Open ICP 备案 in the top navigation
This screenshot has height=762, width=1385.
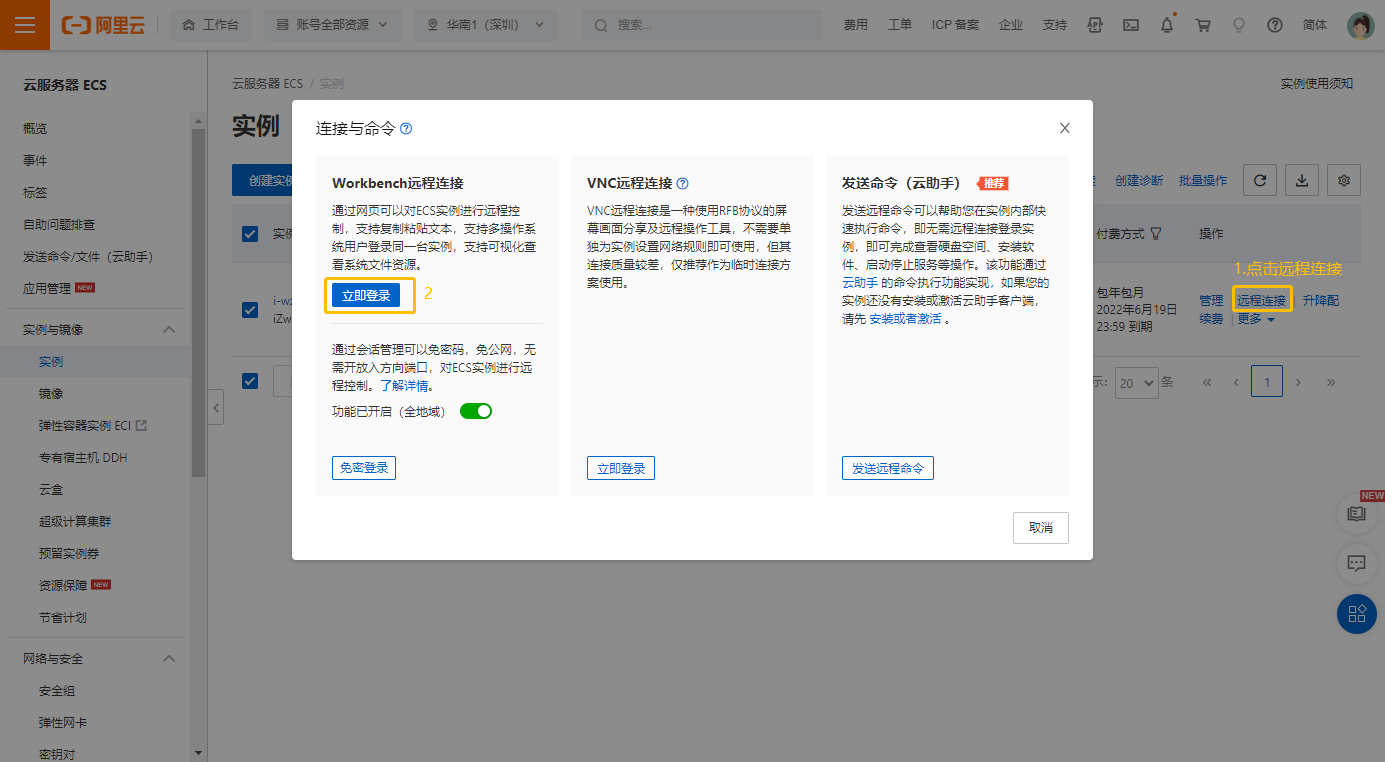click(955, 25)
